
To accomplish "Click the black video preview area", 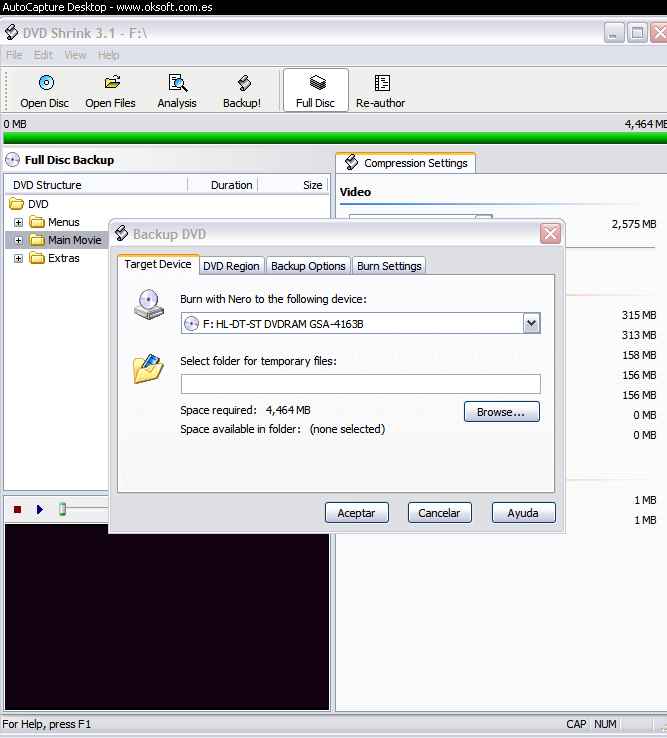I will pyautogui.click(x=167, y=617).
